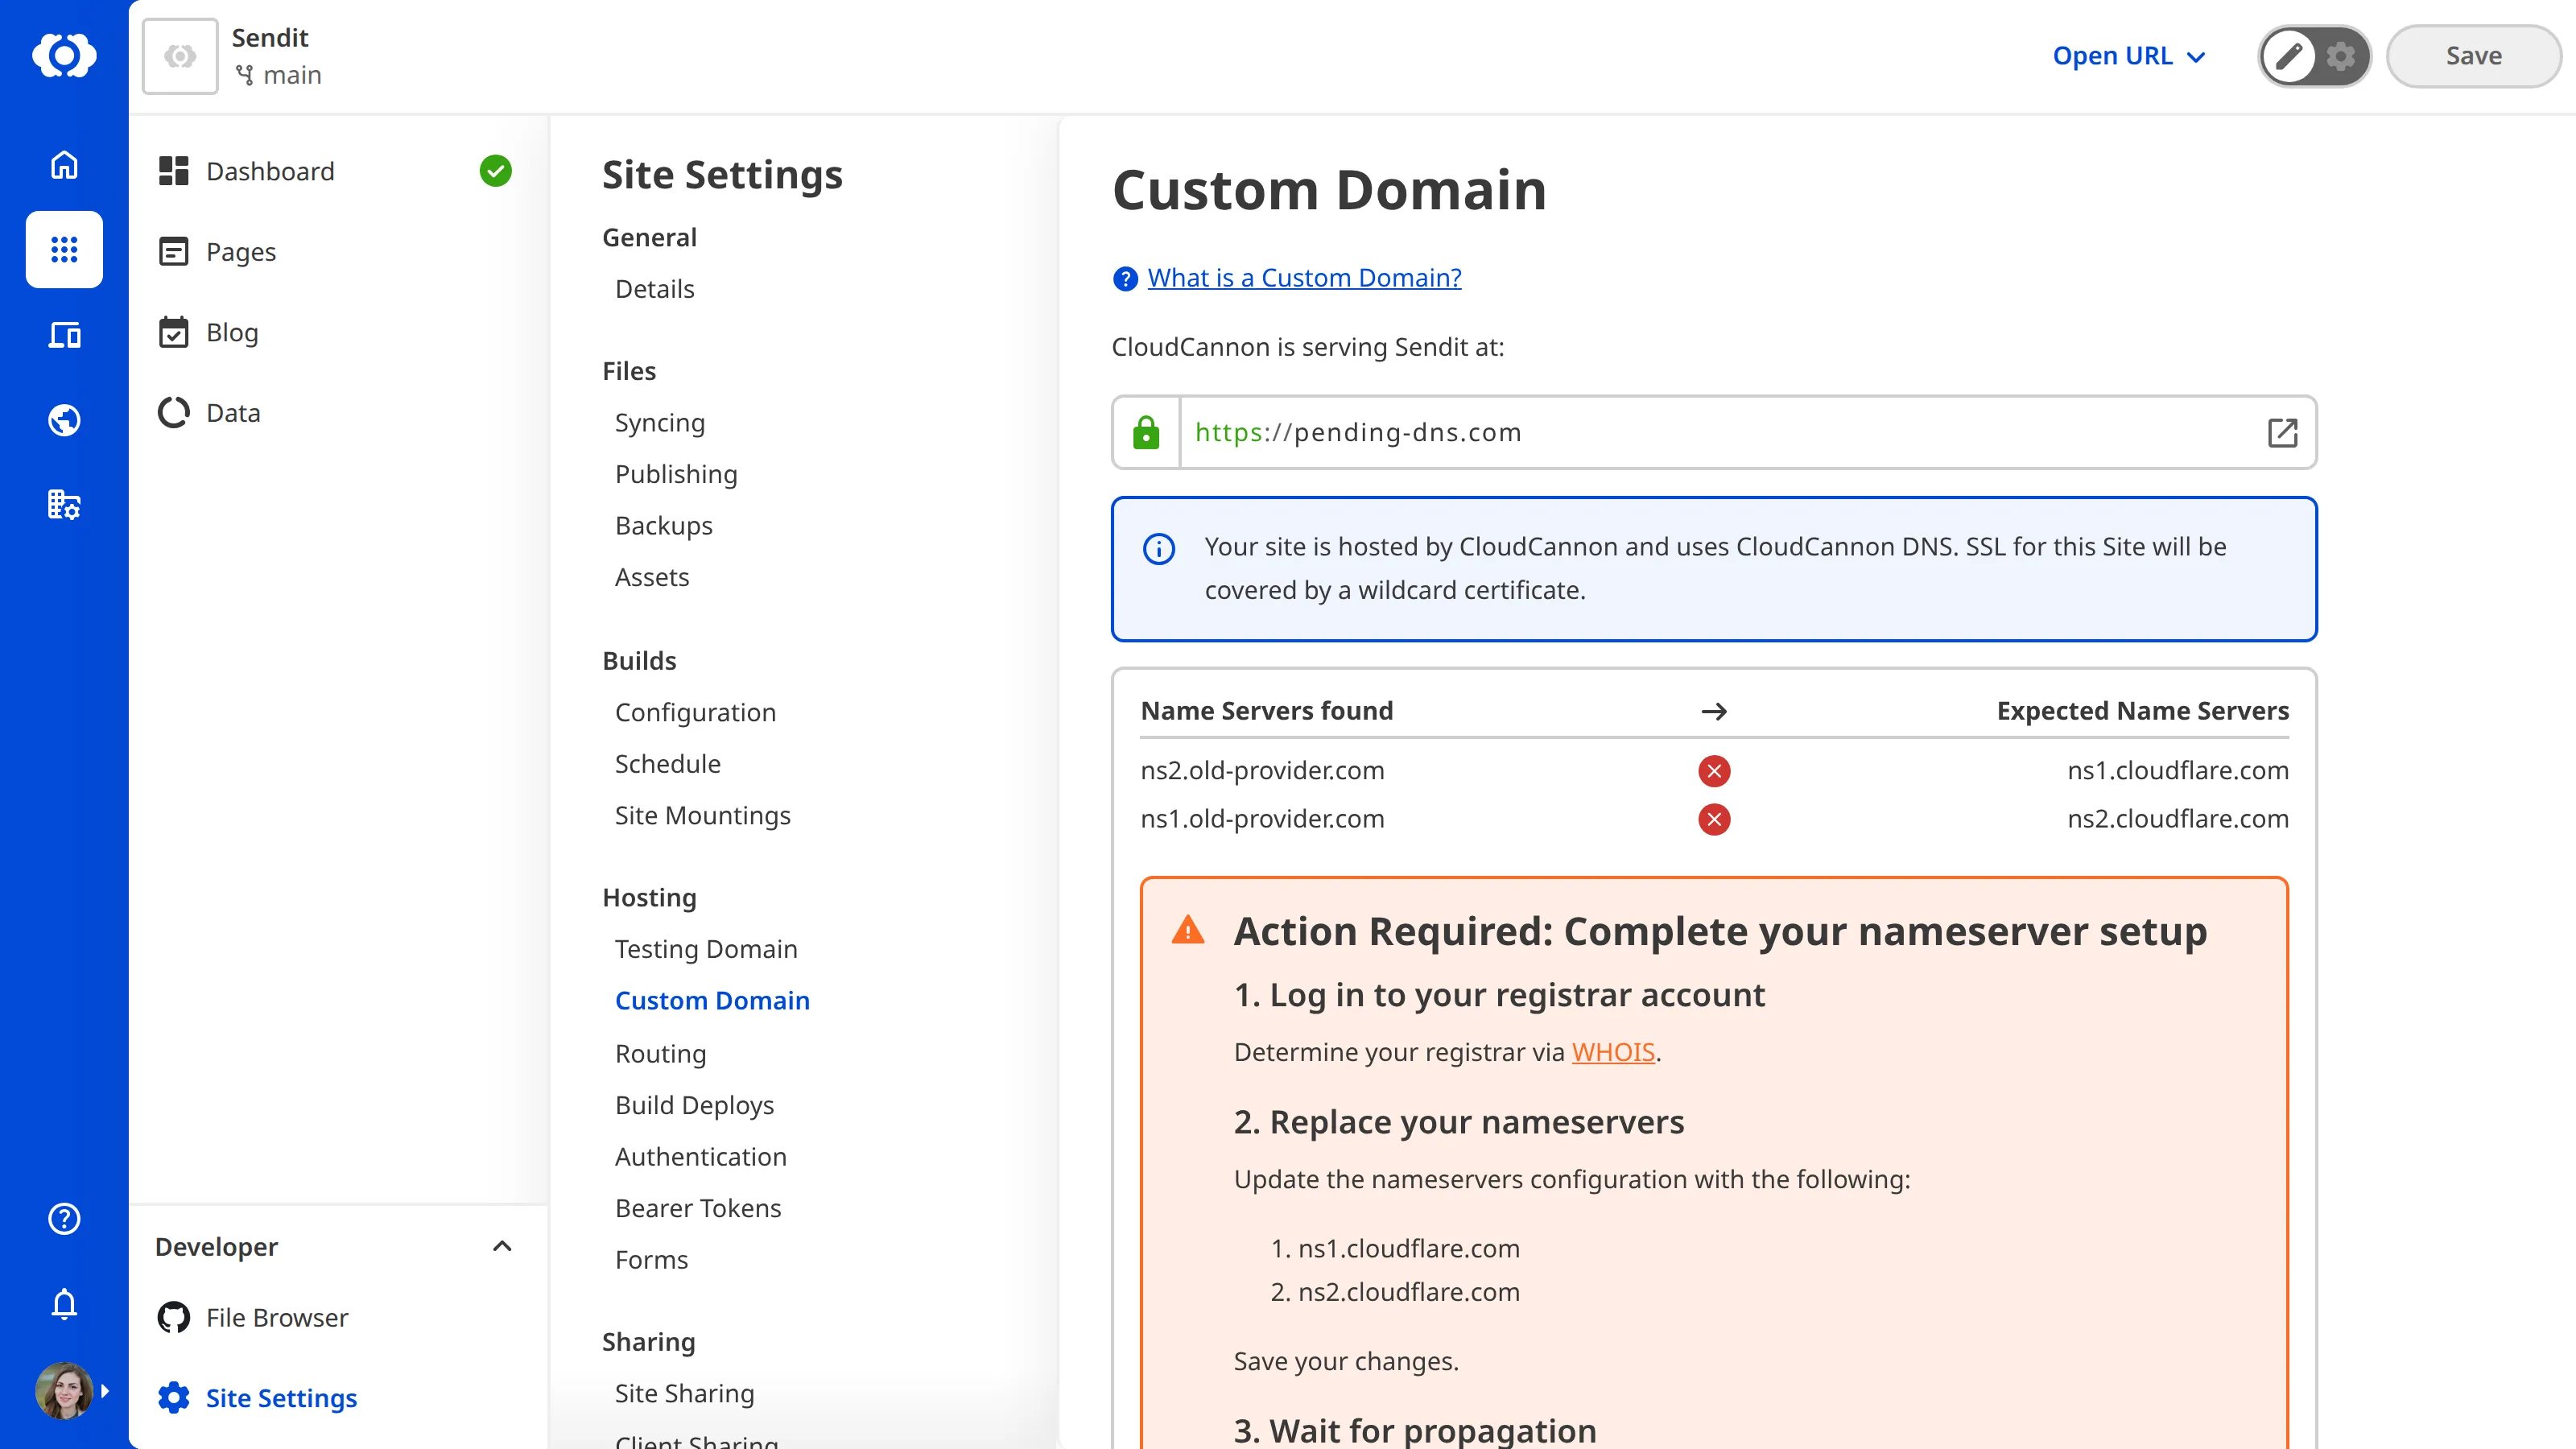Image resolution: width=2576 pixels, height=1449 pixels.
Task: Go to Syncing settings
Action: 660,423
